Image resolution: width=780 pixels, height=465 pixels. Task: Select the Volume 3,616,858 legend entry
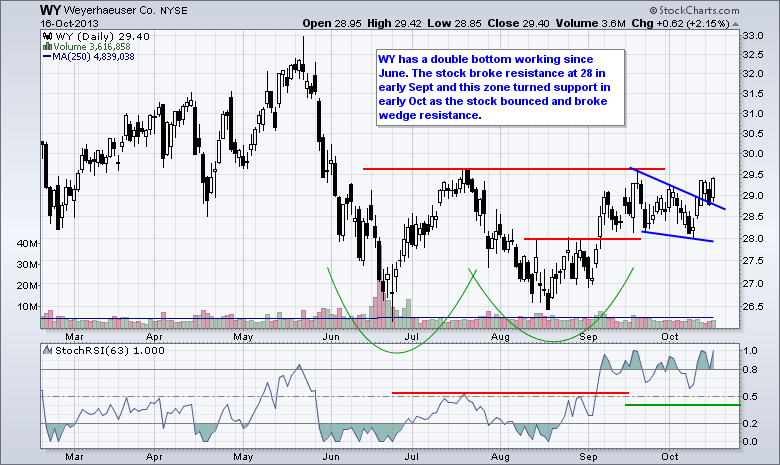coord(92,47)
